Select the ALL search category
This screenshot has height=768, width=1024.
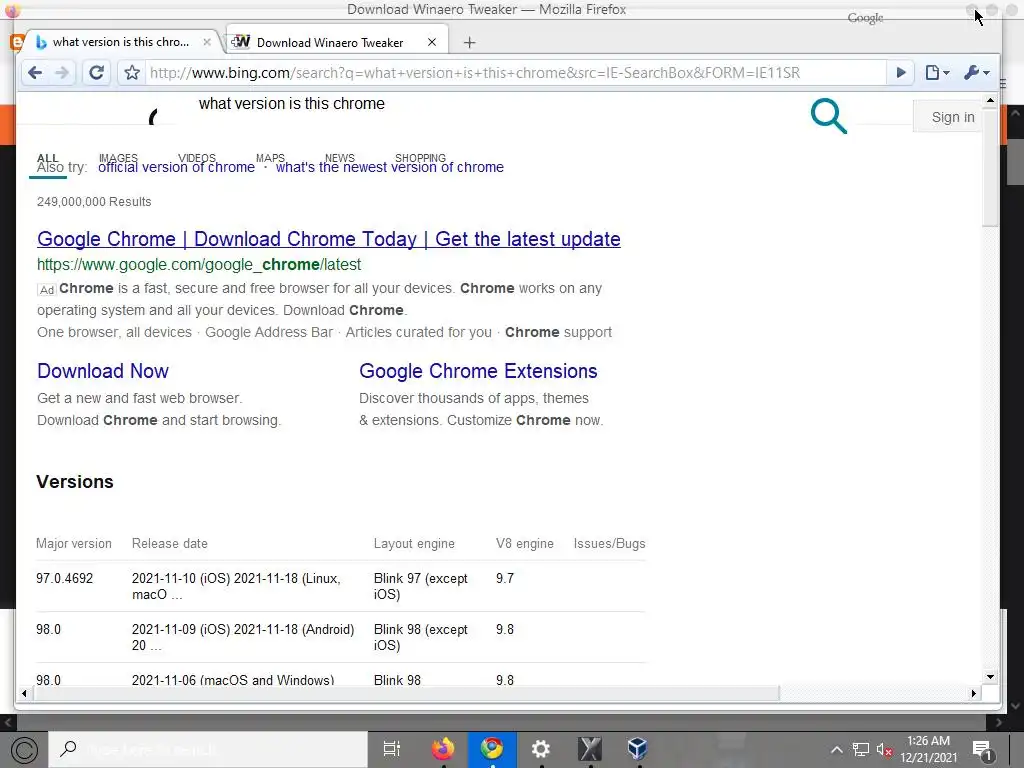tap(48, 158)
